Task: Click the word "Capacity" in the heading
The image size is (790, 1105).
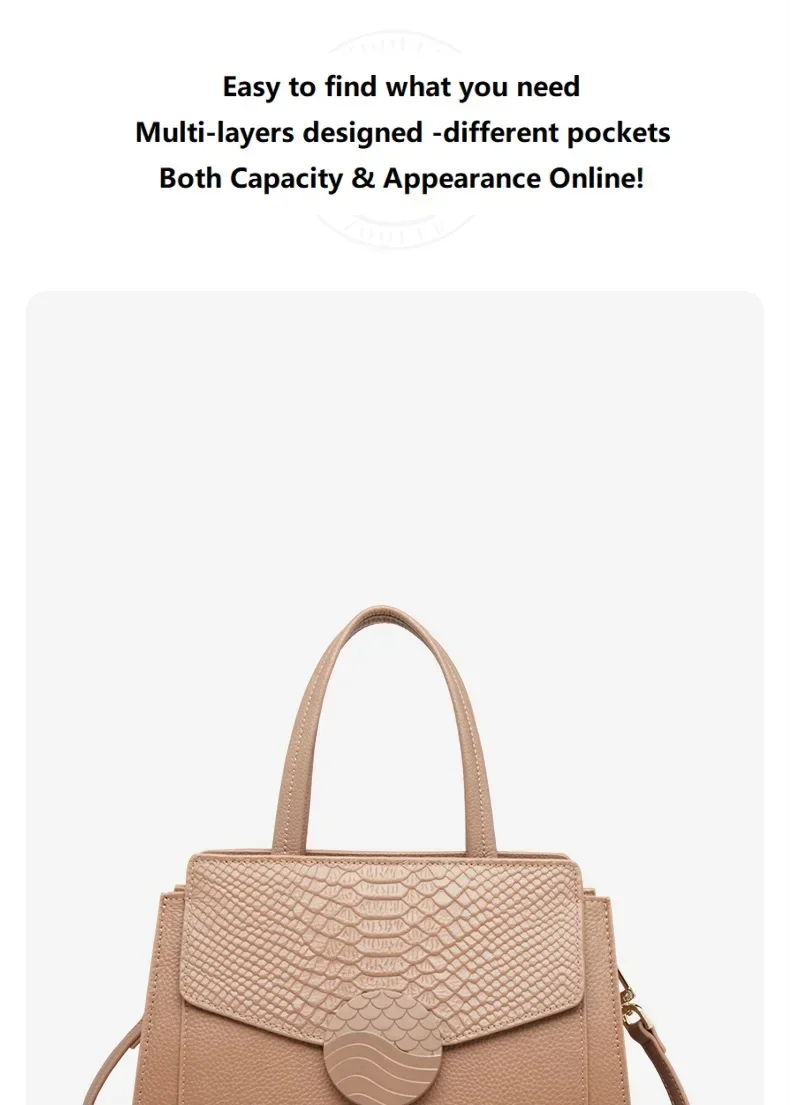Action: click(286, 178)
